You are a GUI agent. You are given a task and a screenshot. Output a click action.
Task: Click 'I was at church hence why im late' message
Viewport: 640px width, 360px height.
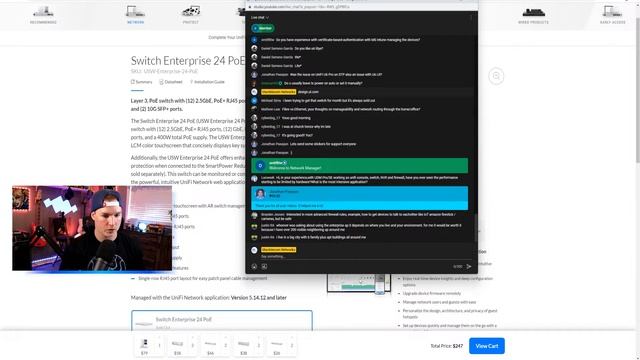(x=306, y=127)
